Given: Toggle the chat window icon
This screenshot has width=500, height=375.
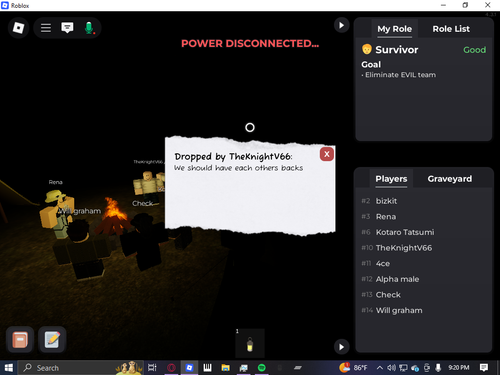Looking at the screenshot, I should coord(67,28).
